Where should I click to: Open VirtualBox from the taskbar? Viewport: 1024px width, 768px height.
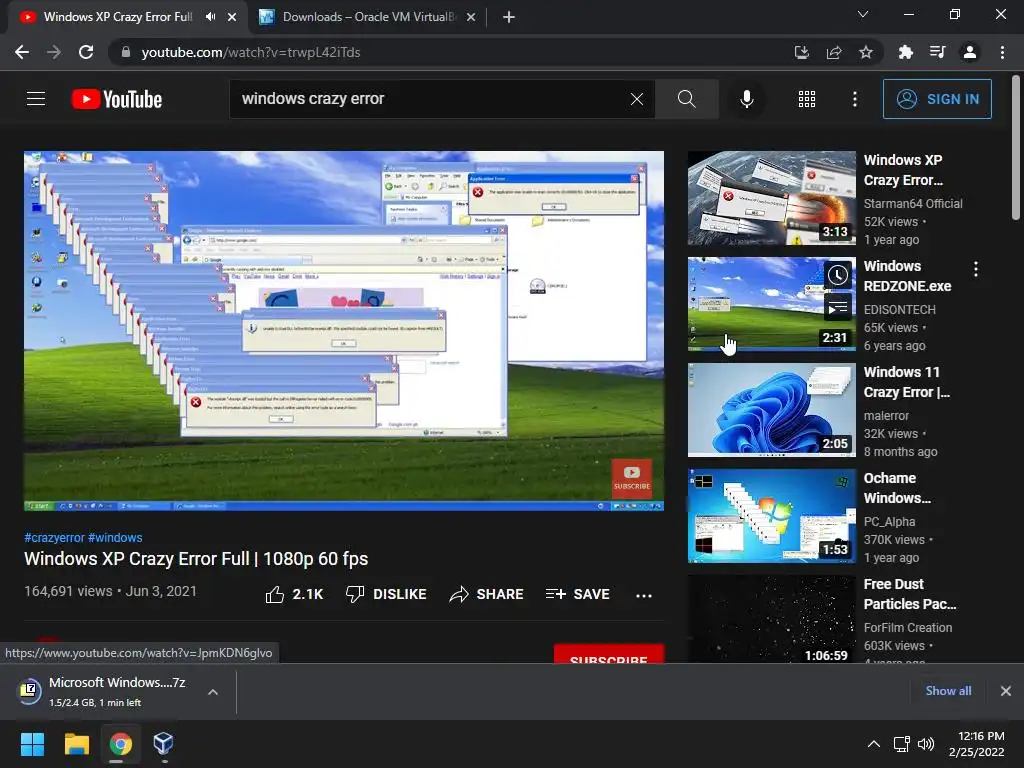click(x=163, y=744)
